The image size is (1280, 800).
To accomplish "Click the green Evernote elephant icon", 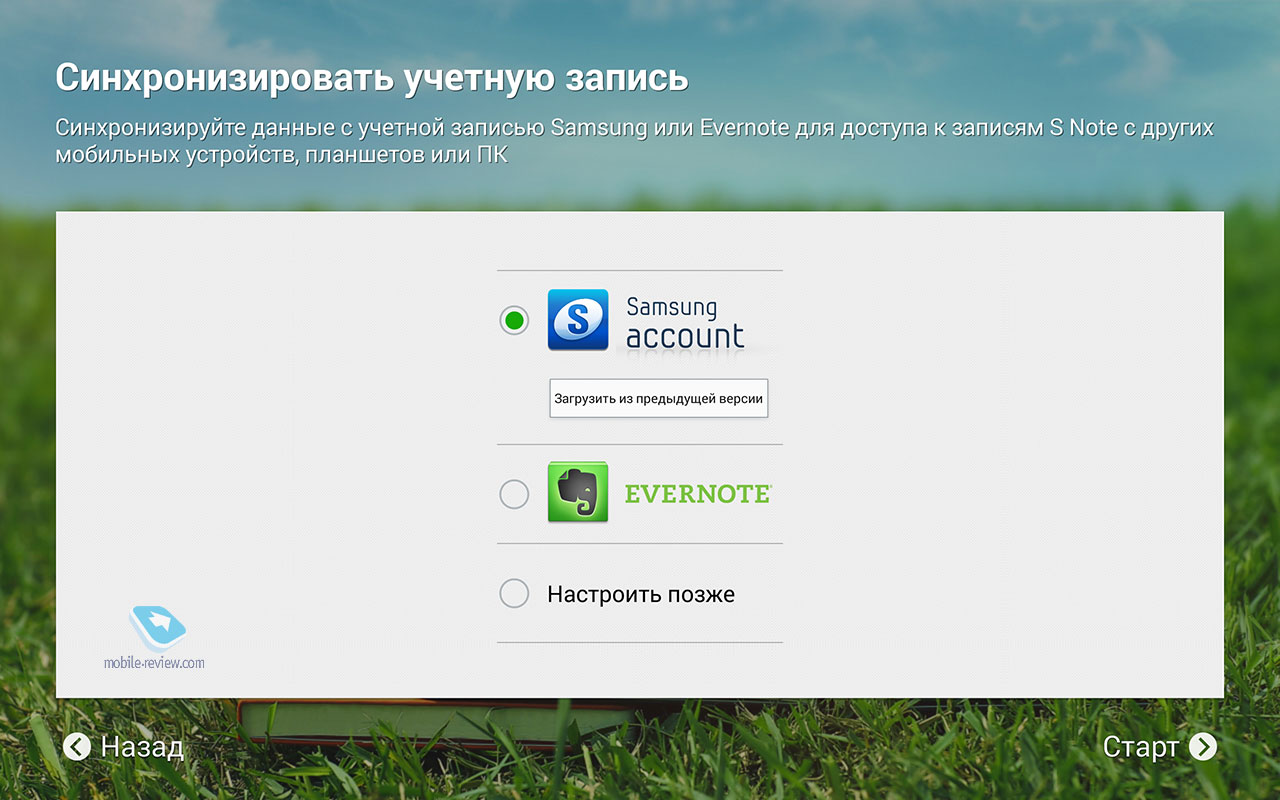I will [578, 492].
